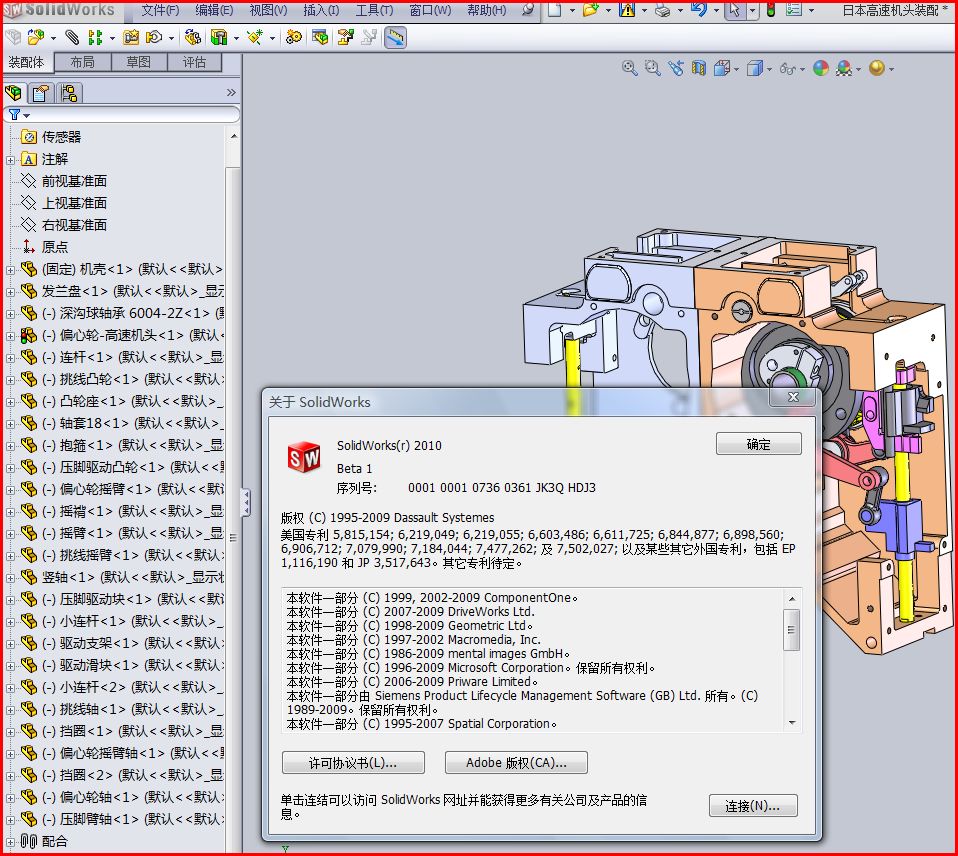Click the feature tree filter funnel

[15, 114]
